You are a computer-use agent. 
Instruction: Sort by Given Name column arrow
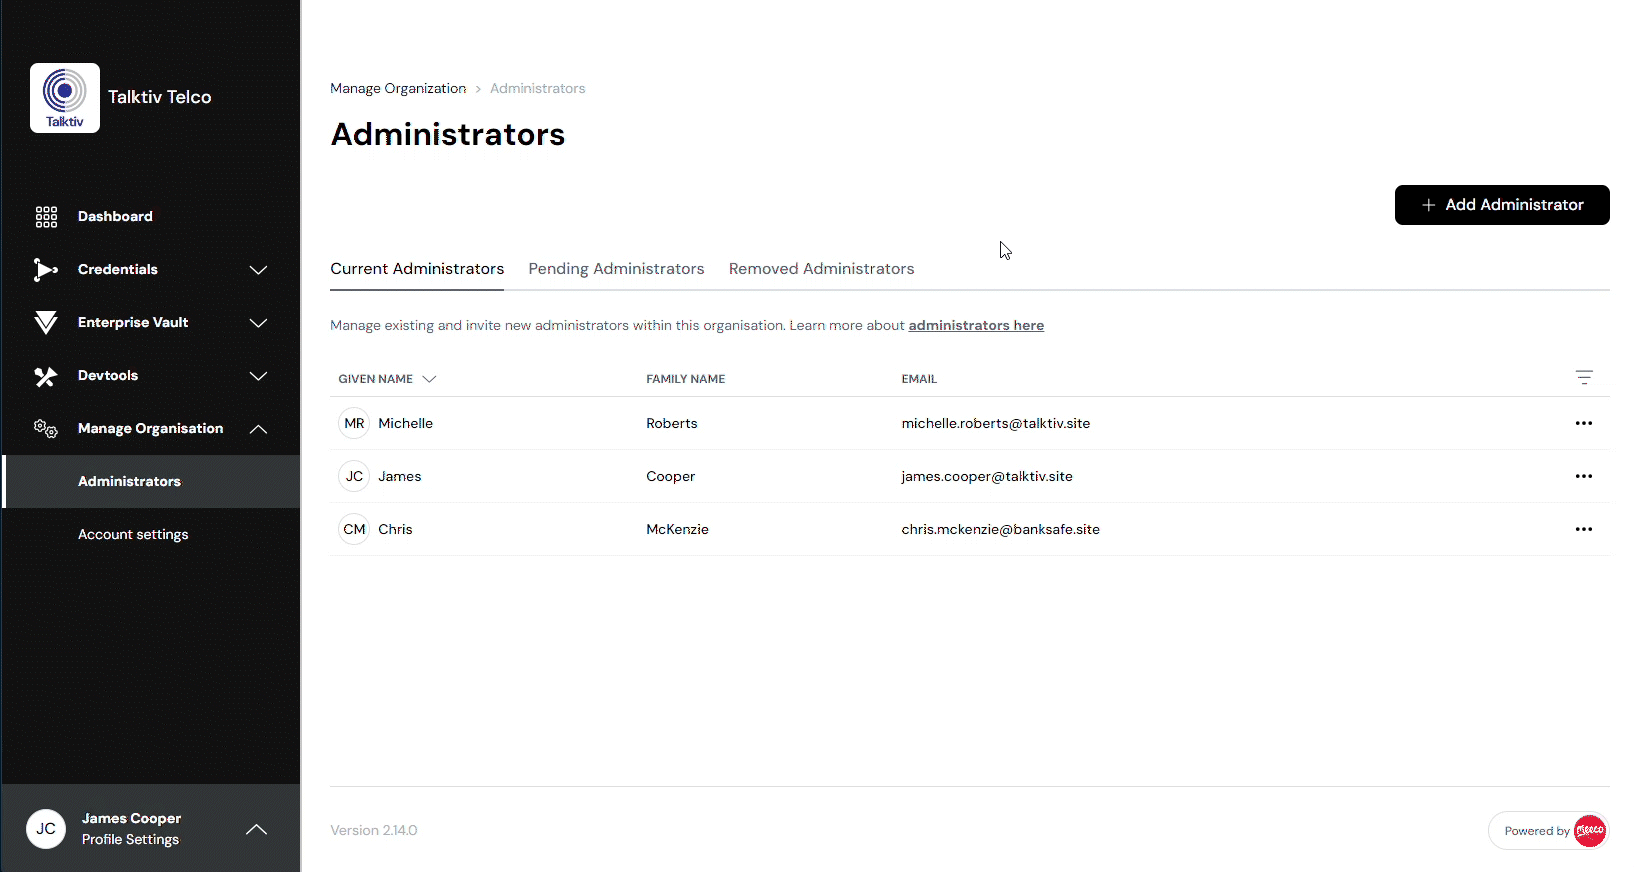click(x=429, y=379)
